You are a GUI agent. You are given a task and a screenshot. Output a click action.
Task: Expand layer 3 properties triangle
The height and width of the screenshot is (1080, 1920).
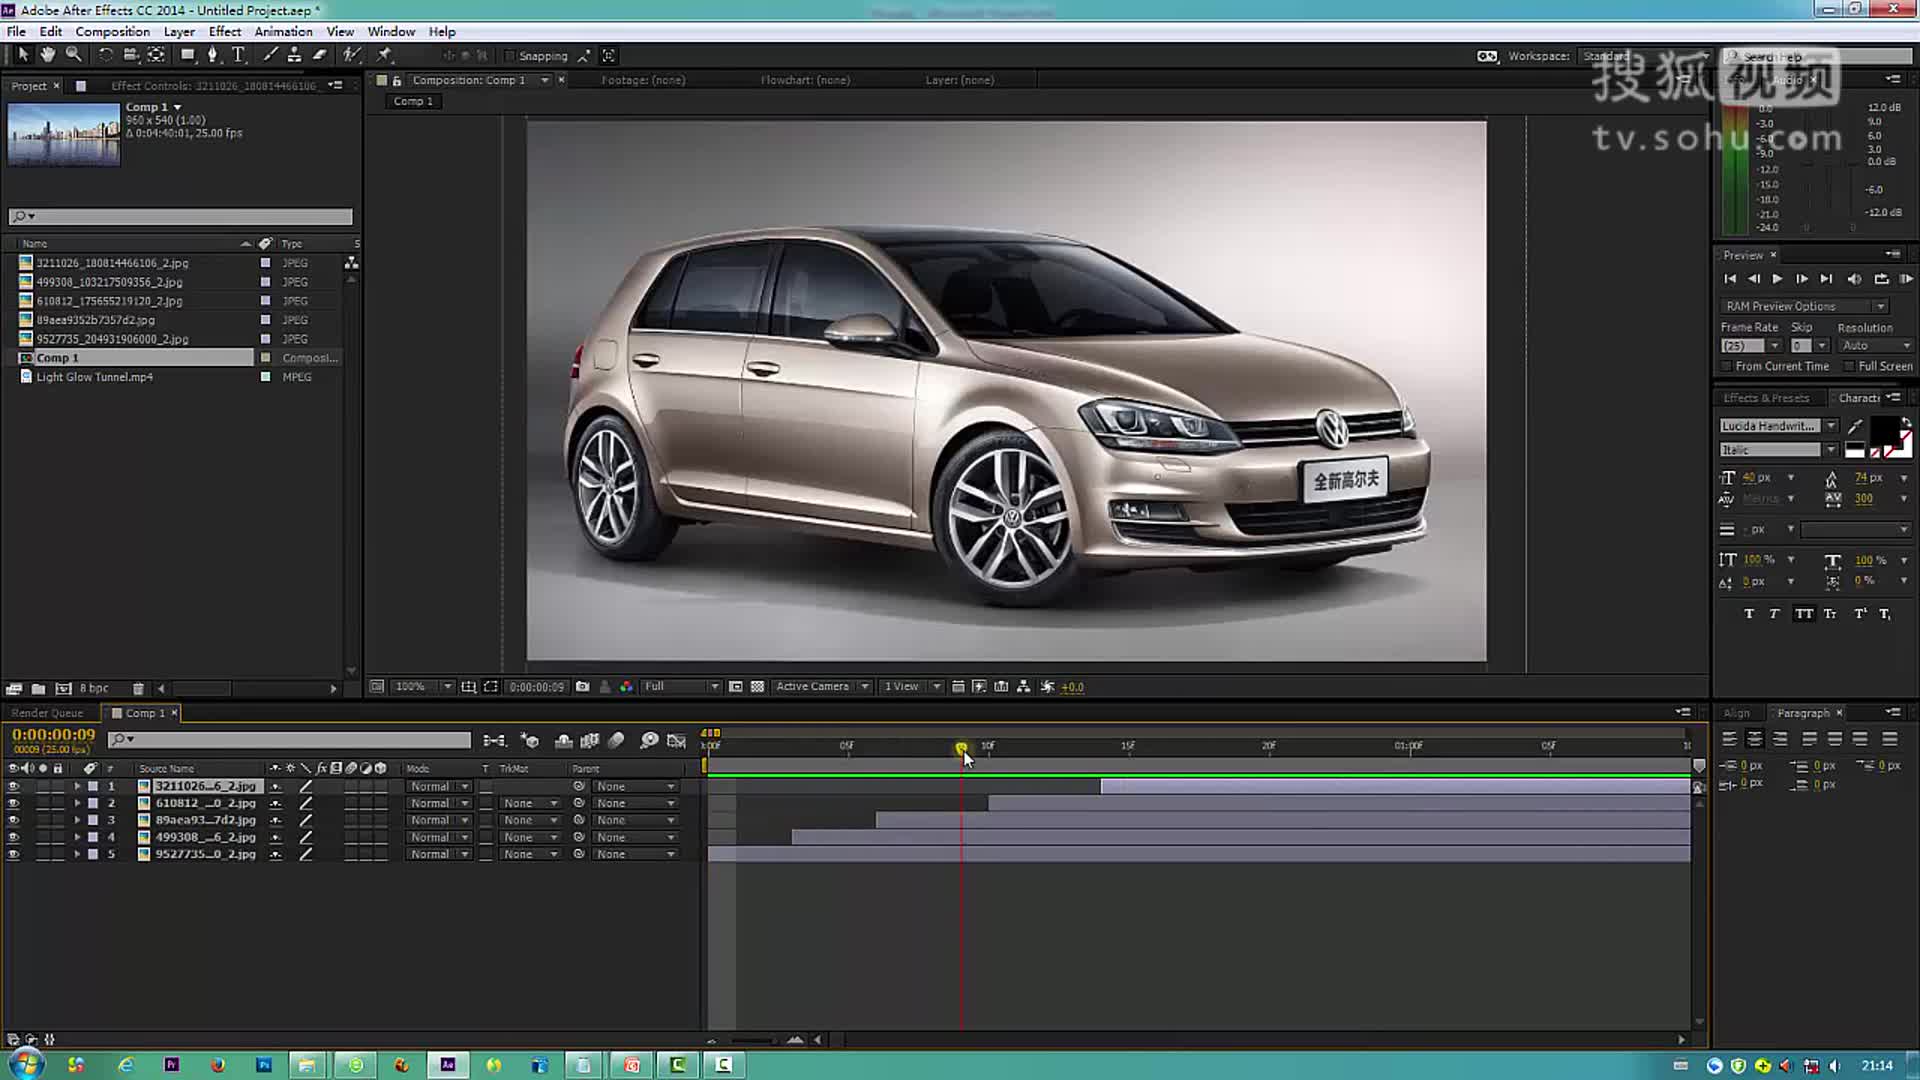(x=77, y=821)
